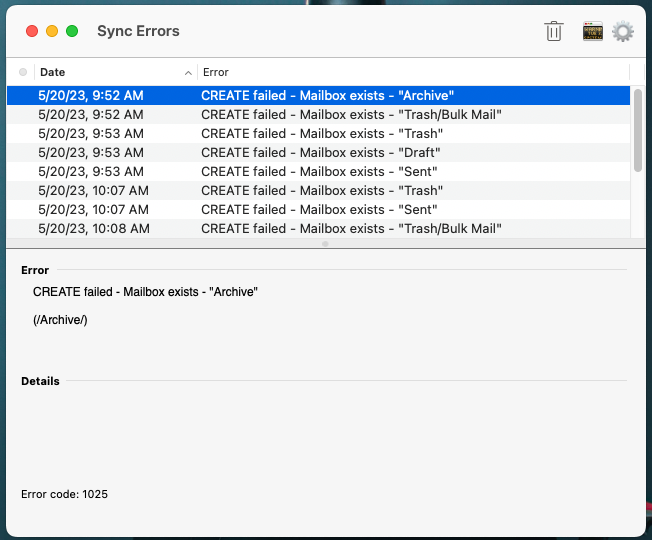Select the 9:53 AM "Sent" error row
The image size is (652, 540).
[318, 172]
